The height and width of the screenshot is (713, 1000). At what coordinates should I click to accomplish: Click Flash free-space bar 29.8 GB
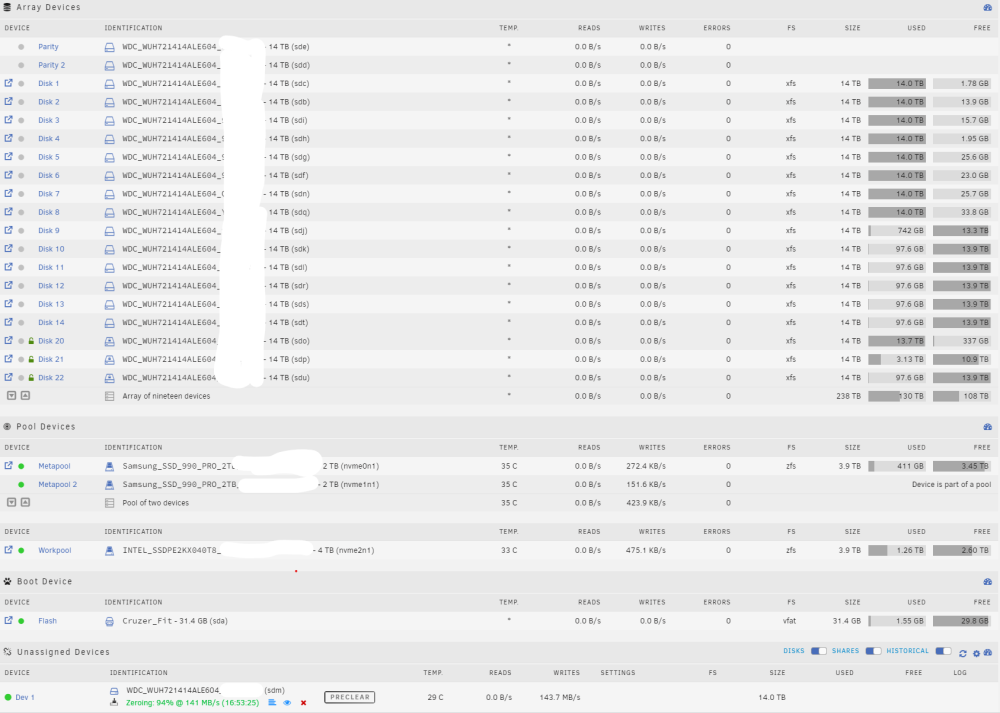(x=962, y=621)
